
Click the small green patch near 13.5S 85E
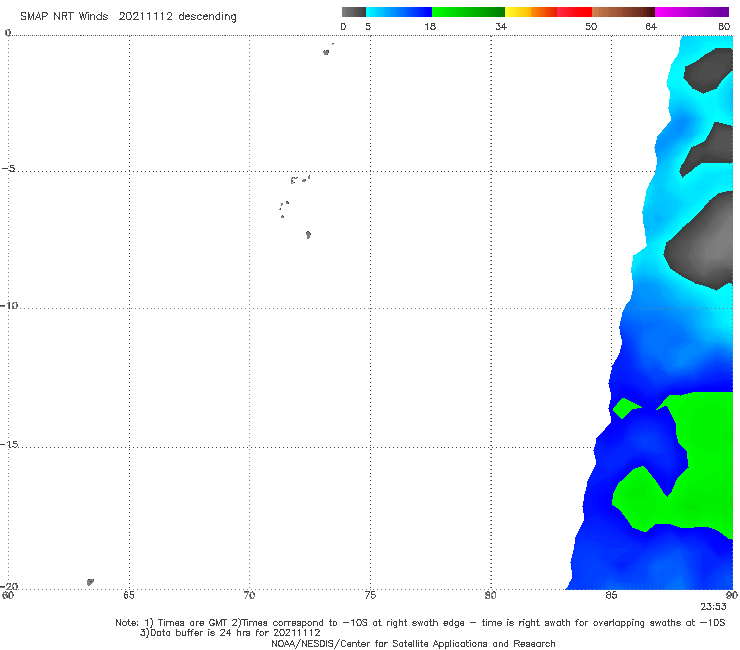click(625, 408)
